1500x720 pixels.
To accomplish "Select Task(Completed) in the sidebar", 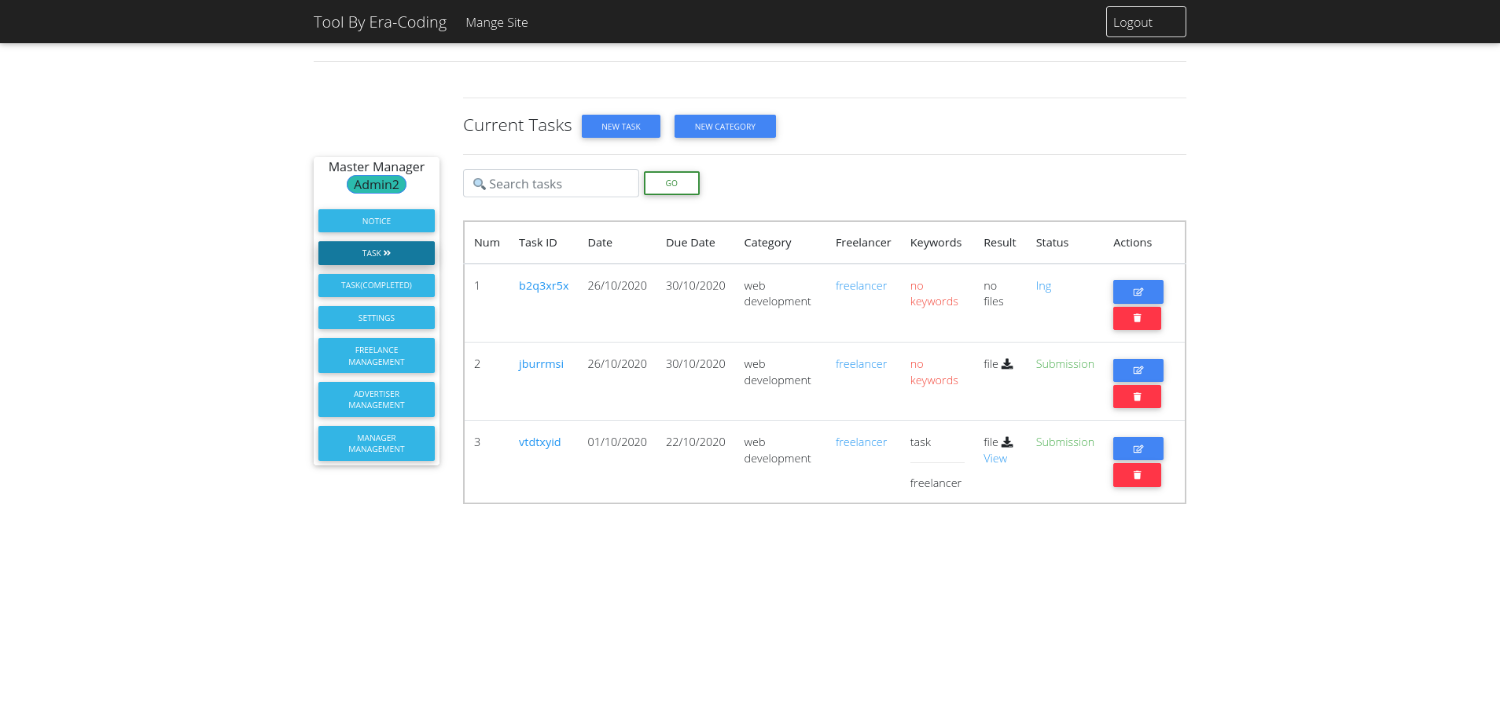I will click(x=376, y=285).
